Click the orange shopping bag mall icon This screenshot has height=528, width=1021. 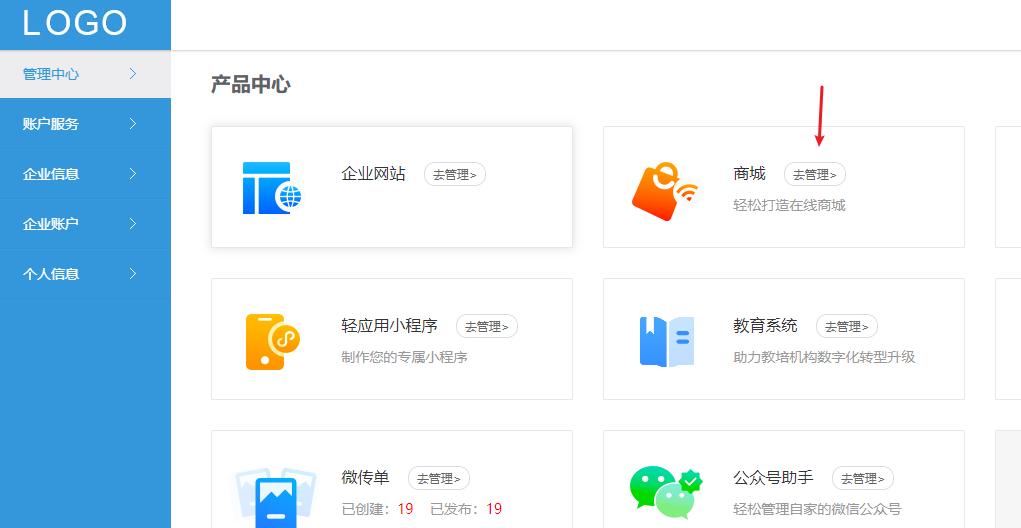coord(664,191)
